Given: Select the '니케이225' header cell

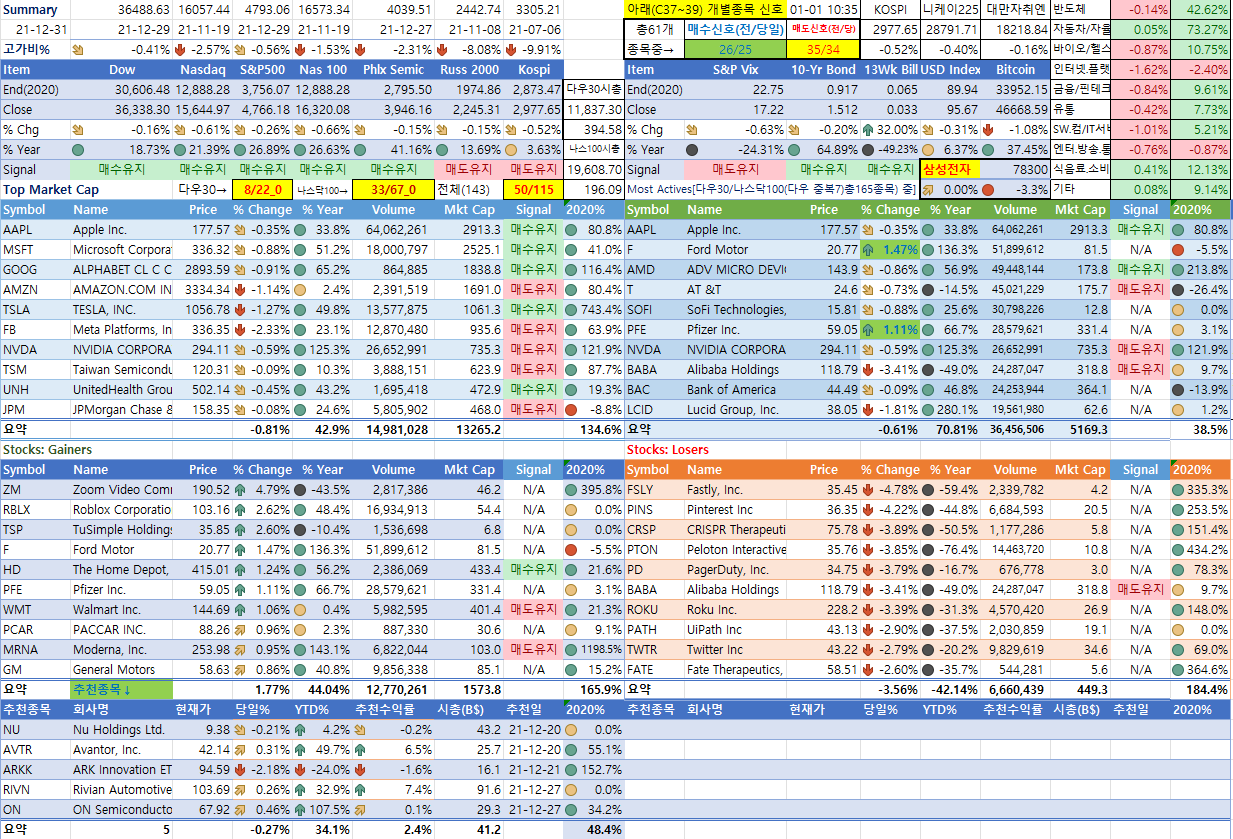Looking at the screenshot, I should [x=950, y=9].
